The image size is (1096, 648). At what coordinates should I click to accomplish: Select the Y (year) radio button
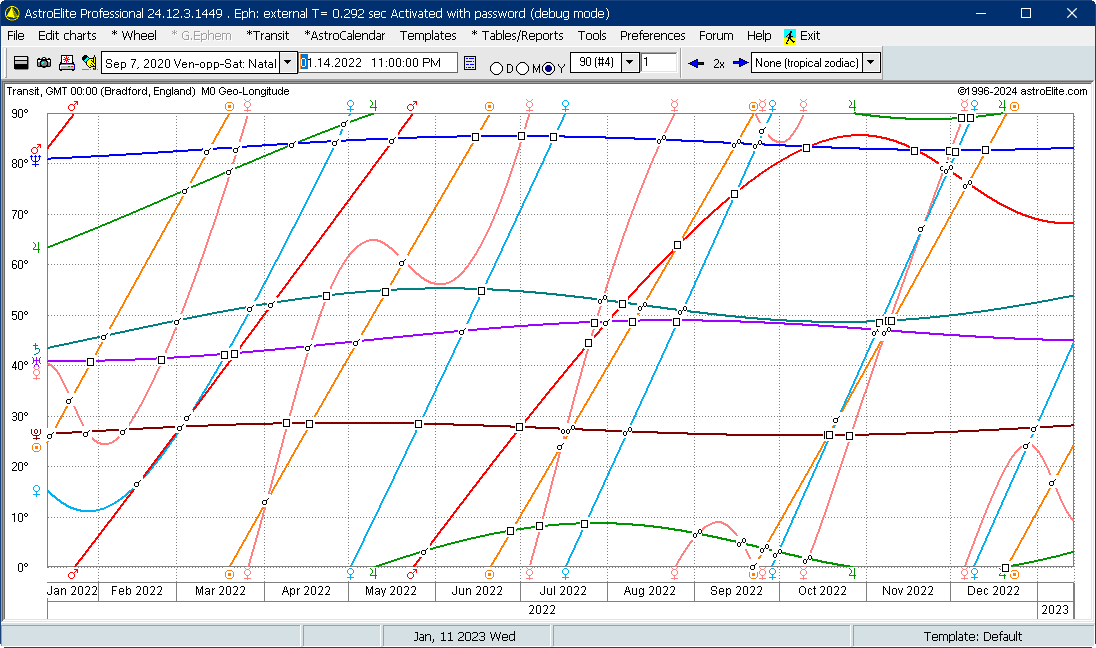click(549, 69)
